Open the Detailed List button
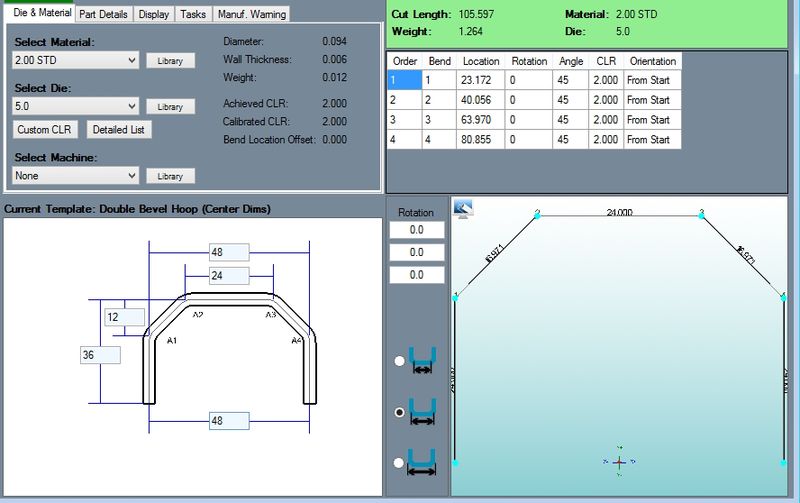Viewport: 800px width, 503px height. coord(118,130)
